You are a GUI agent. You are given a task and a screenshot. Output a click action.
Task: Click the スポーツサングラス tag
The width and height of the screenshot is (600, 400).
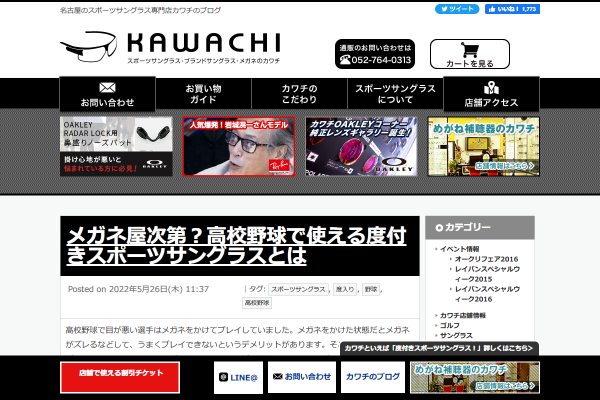(298, 289)
